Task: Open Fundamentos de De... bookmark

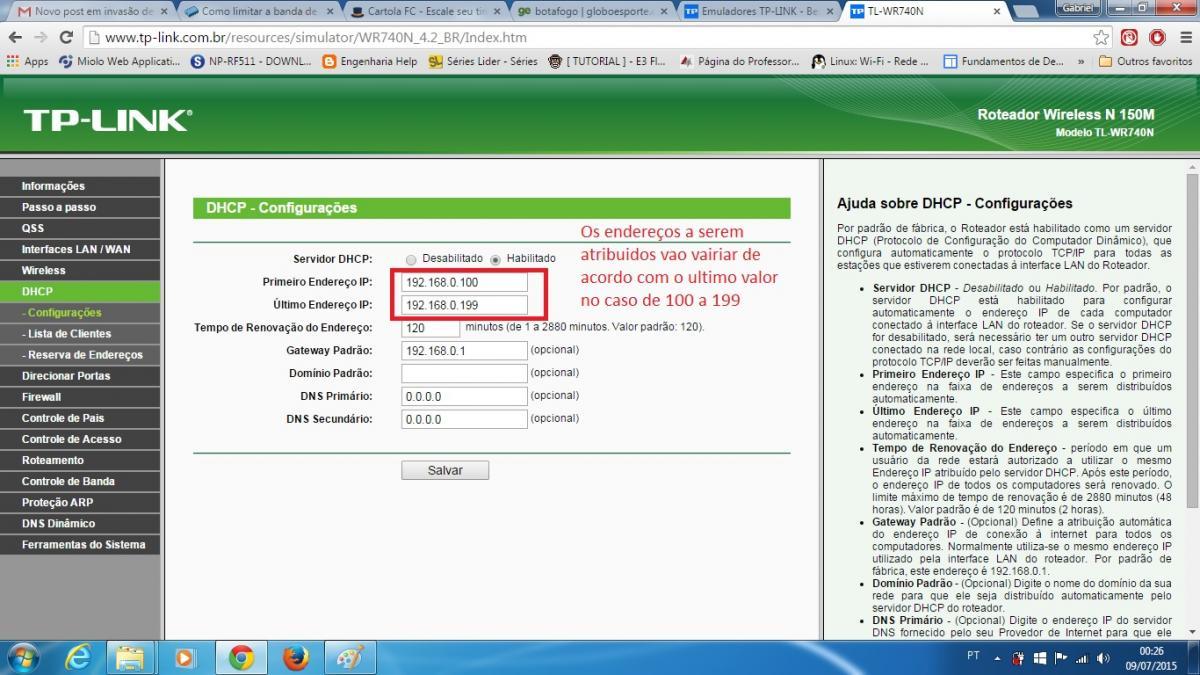Action: point(1004,61)
